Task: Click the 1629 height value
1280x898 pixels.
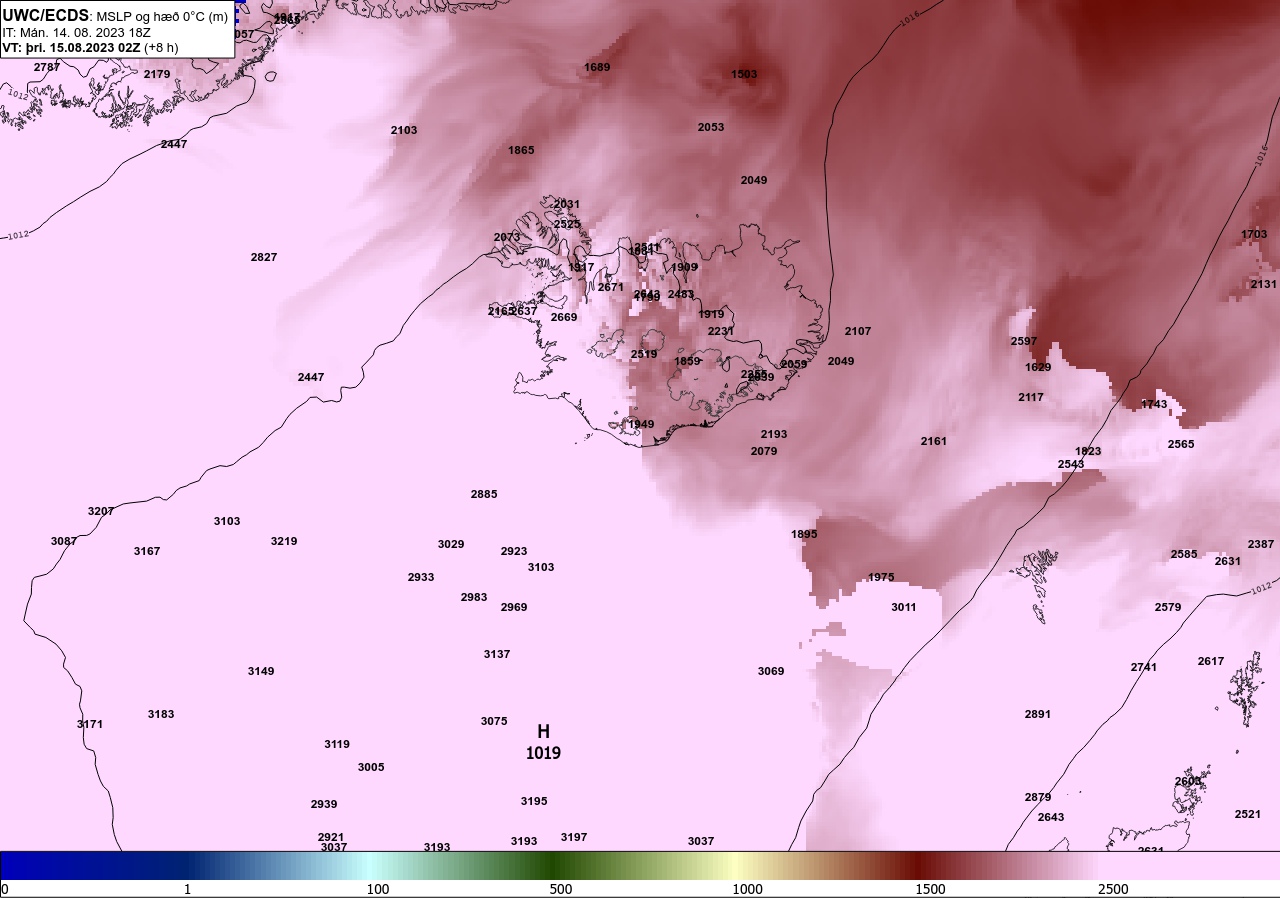Action: 1038,367
